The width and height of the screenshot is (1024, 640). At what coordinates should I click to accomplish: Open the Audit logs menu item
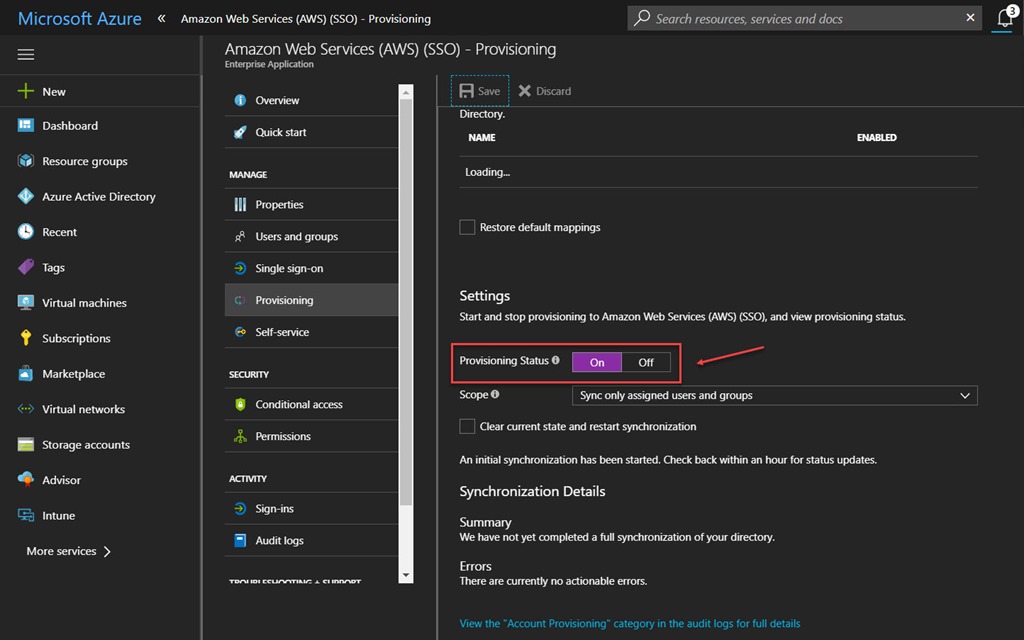point(312,540)
